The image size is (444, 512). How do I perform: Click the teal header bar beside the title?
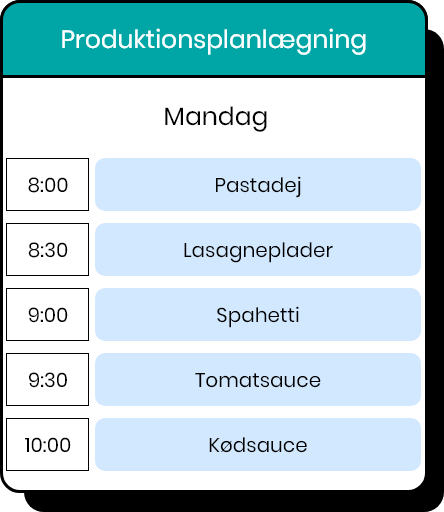pos(397,40)
